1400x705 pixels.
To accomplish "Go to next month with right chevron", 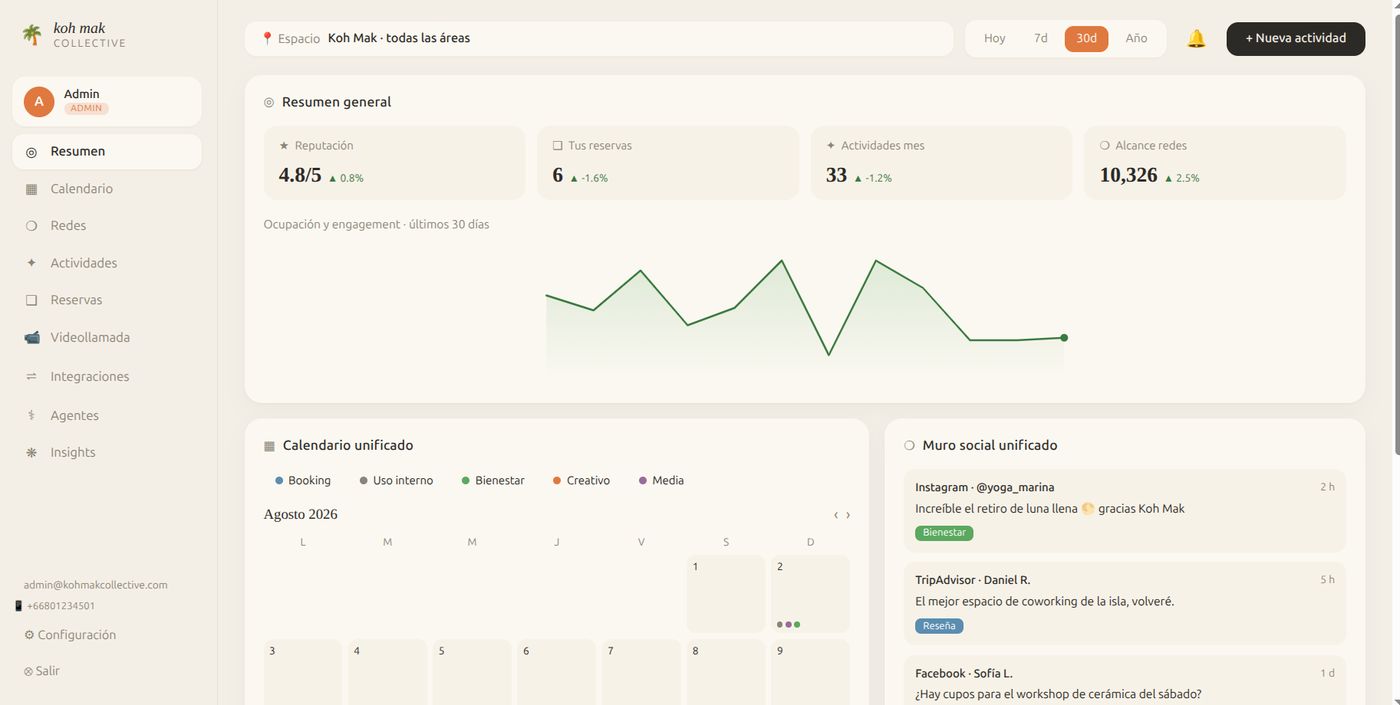I will pos(848,515).
